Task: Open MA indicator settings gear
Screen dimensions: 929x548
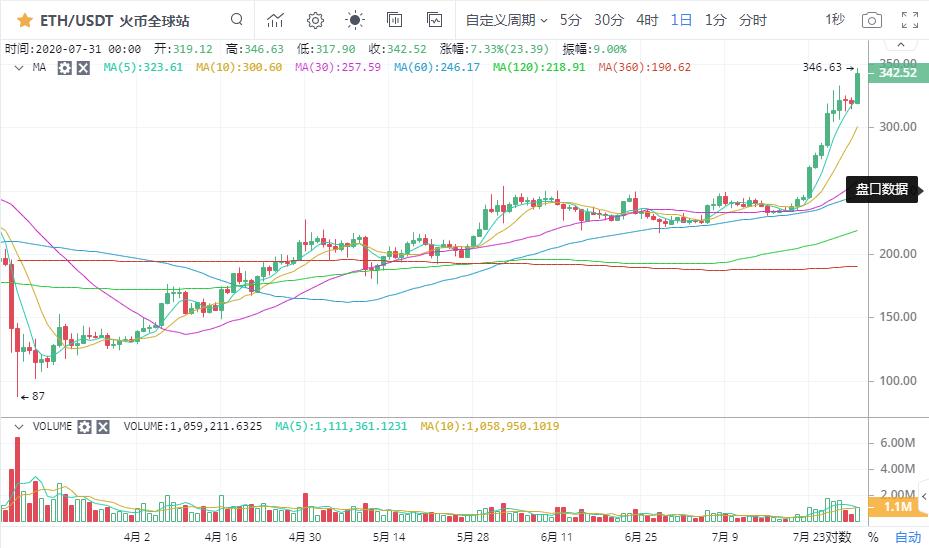Action: tap(64, 67)
